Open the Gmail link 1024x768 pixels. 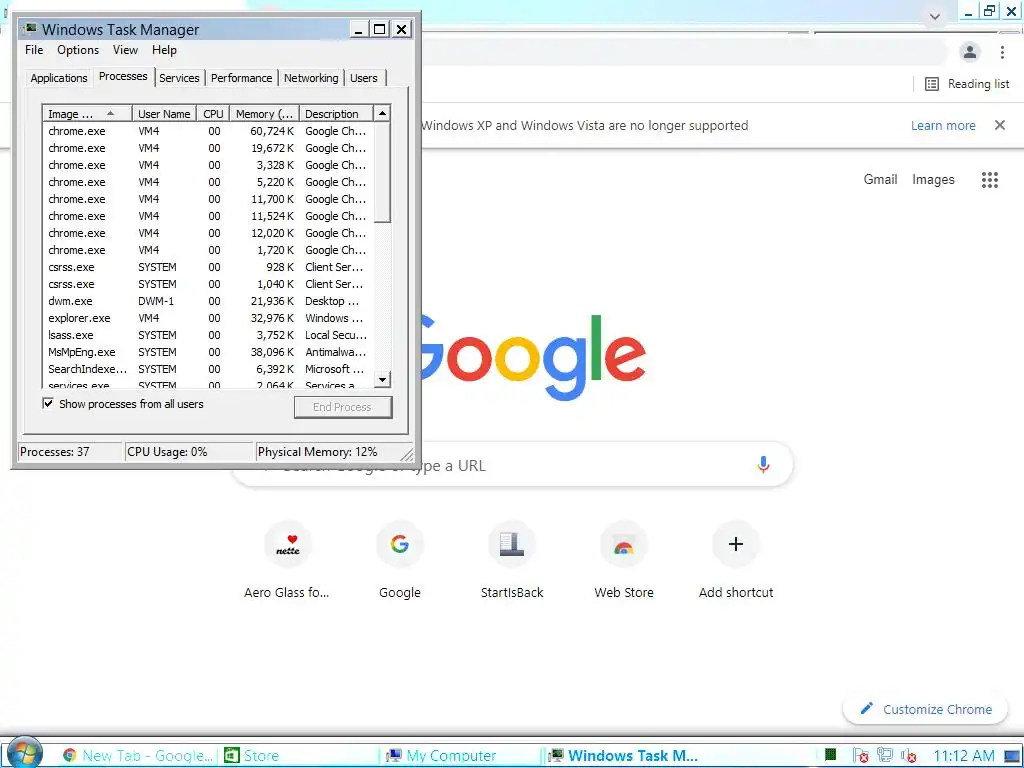click(x=880, y=179)
